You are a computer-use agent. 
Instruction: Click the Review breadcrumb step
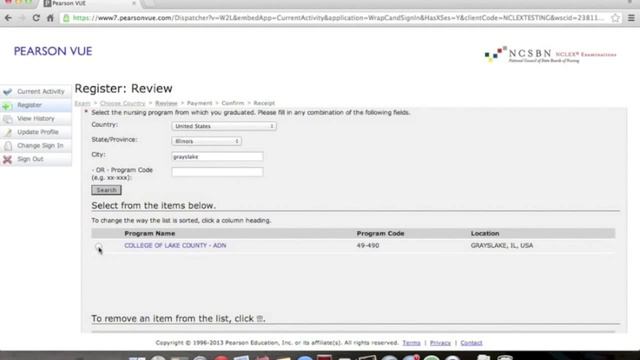coord(166,103)
